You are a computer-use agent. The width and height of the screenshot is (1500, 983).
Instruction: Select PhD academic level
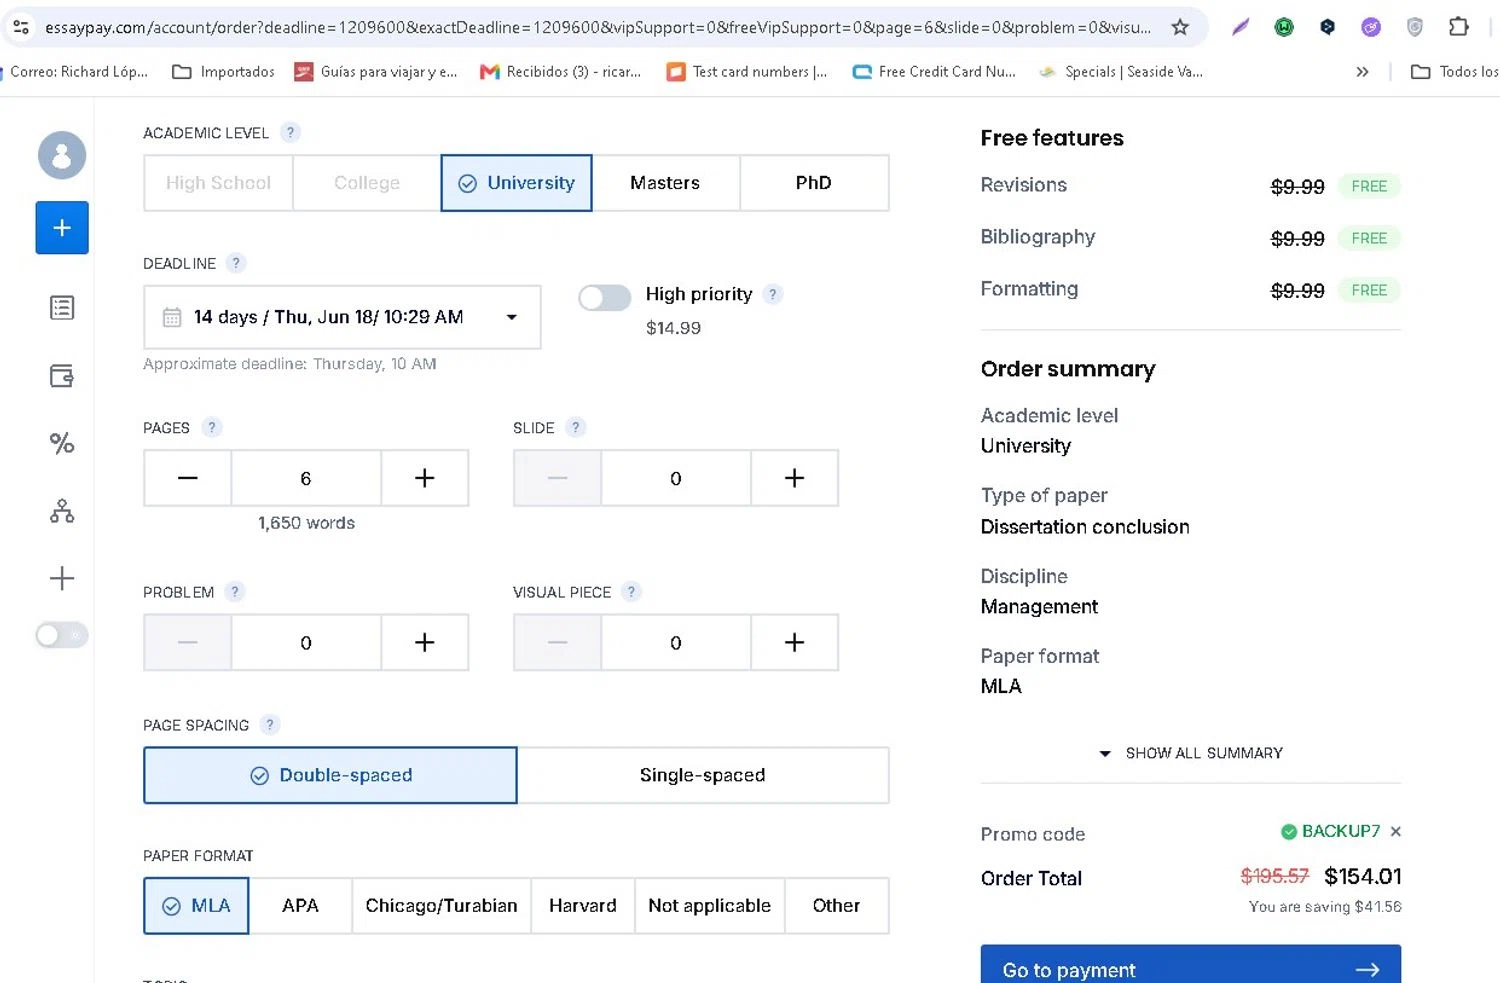click(814, 183)
